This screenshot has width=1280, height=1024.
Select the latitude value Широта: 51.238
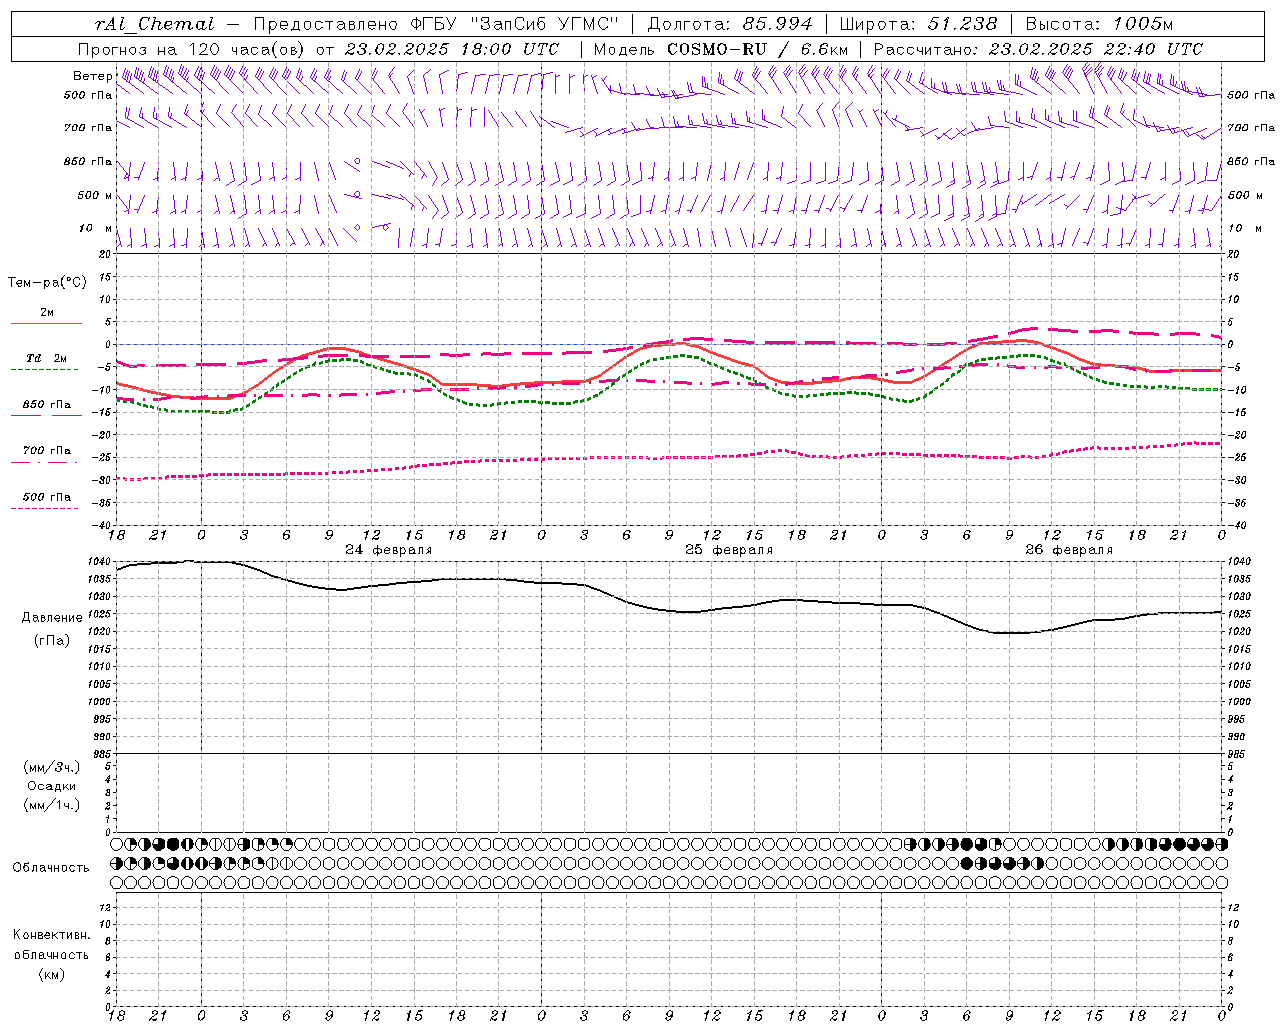pos(918,24)
